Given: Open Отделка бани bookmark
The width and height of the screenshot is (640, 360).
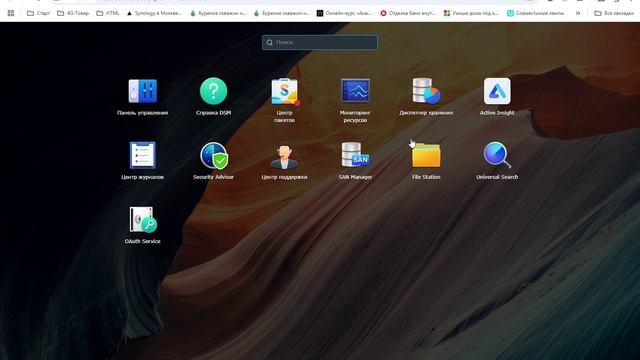Looking at the screenshot, I should (408, 13).
